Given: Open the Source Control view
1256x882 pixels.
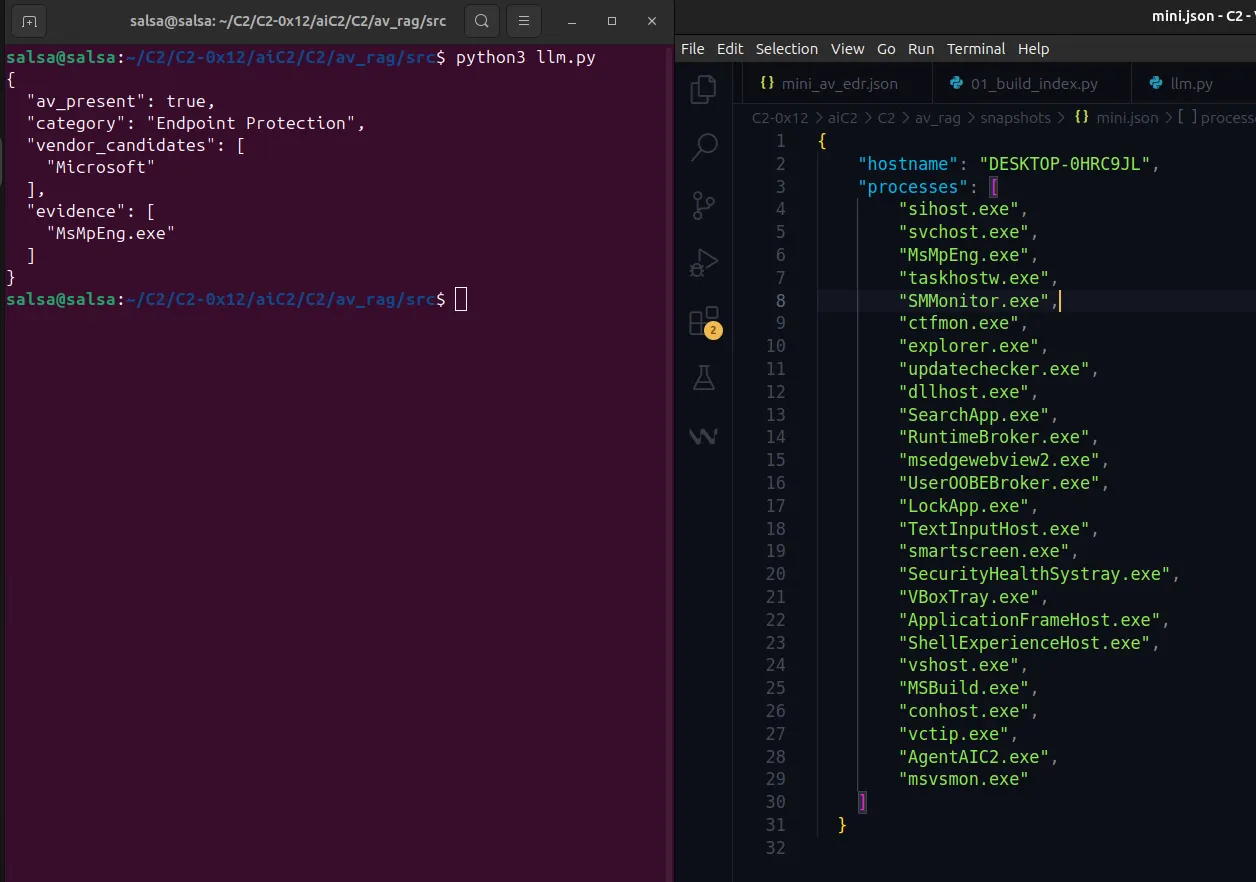Looking at the screenshot, I should point(704,206).
